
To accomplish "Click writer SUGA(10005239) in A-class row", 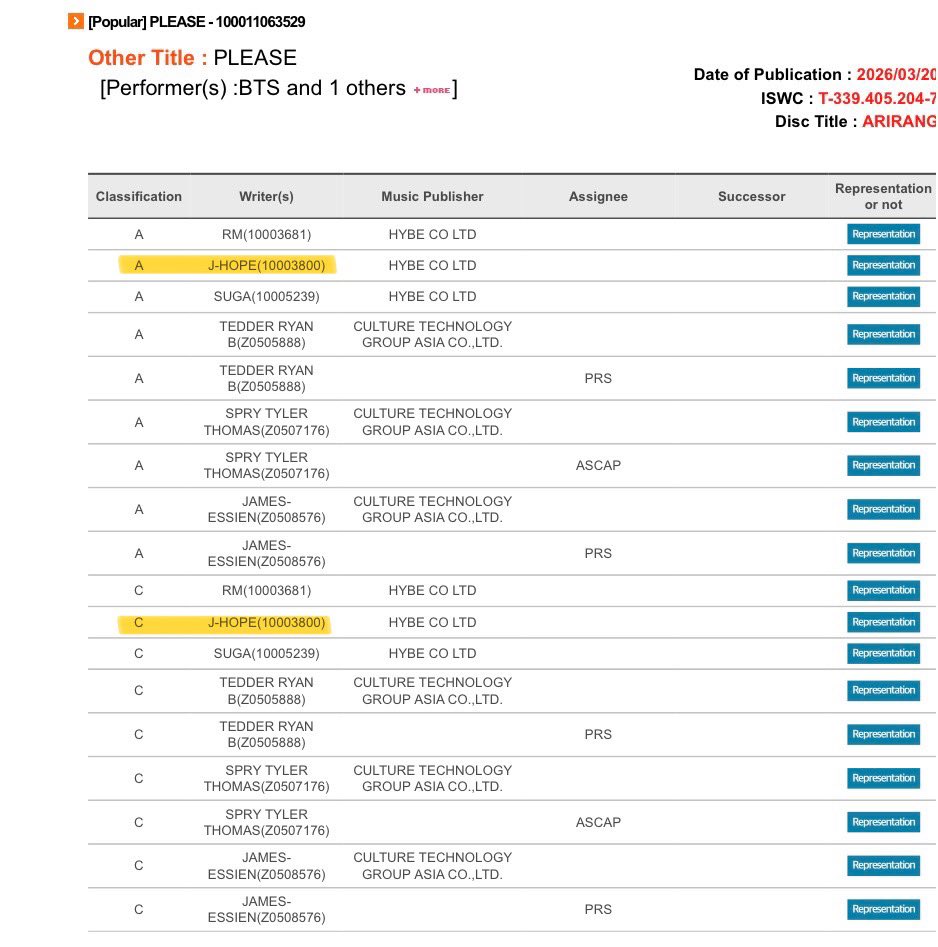I will [x=266, y=297].
